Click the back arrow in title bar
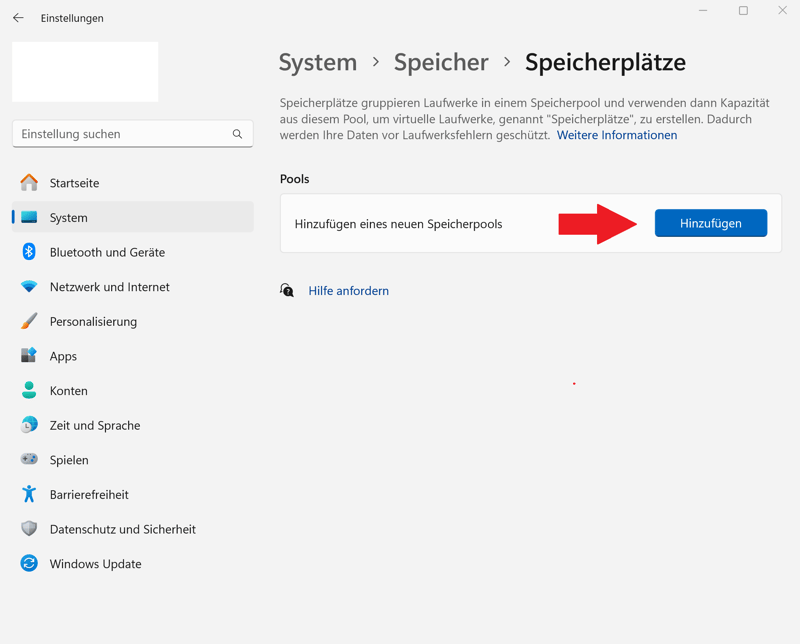Image resolution: width=800 pixels, height=644 pixels. point(18,18)
